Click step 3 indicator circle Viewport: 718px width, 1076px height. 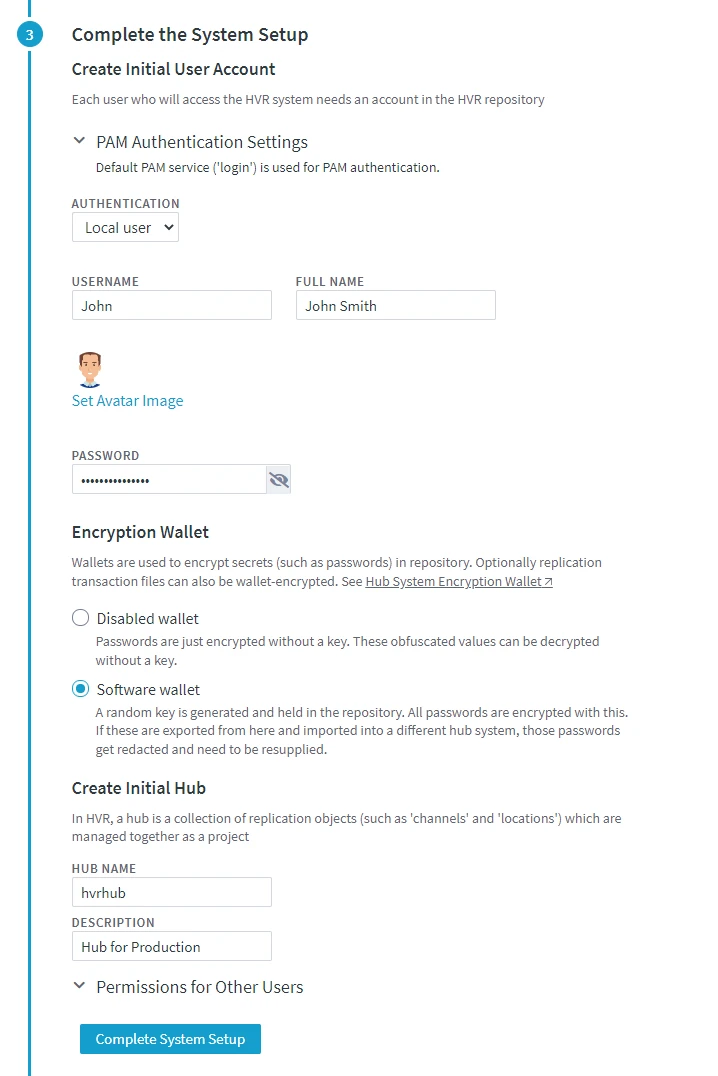(x=29, y=34)
